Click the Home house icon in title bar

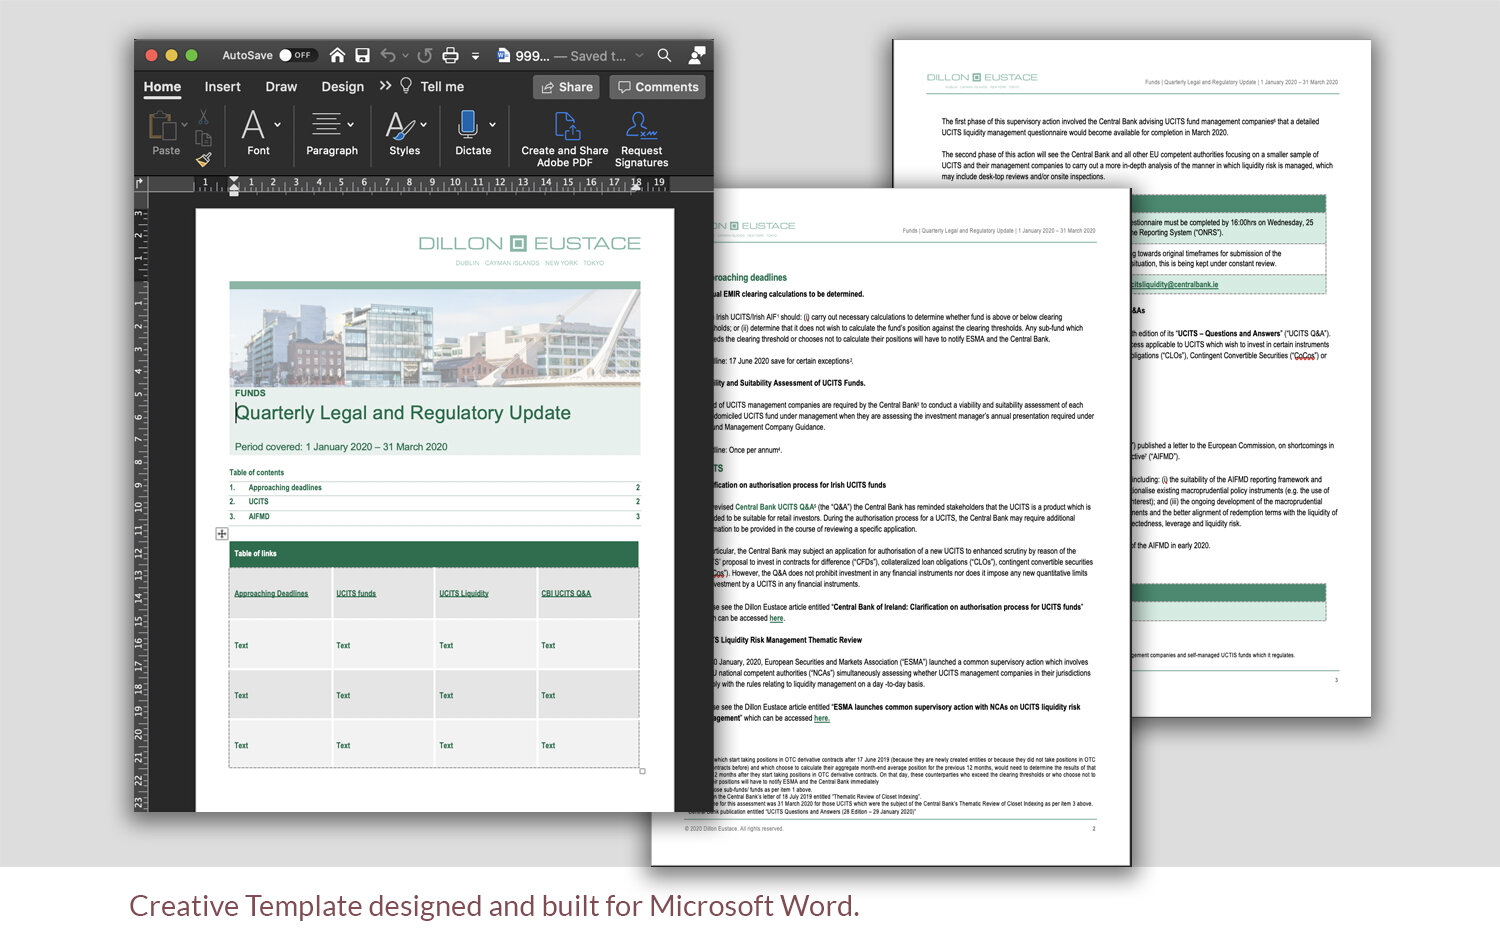coord(337,55)
